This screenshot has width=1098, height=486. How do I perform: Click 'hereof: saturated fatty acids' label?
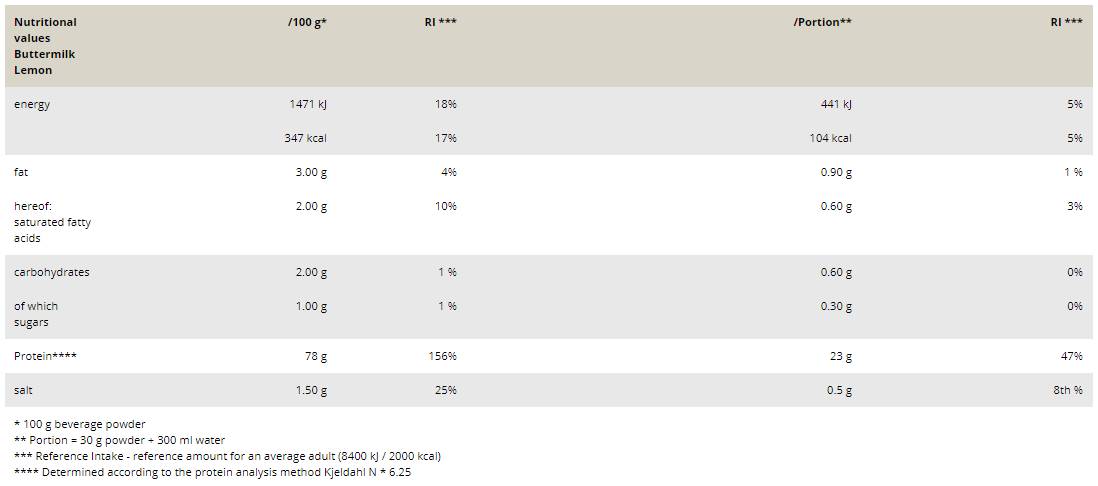pyautogui.click(x=52, y=222)
